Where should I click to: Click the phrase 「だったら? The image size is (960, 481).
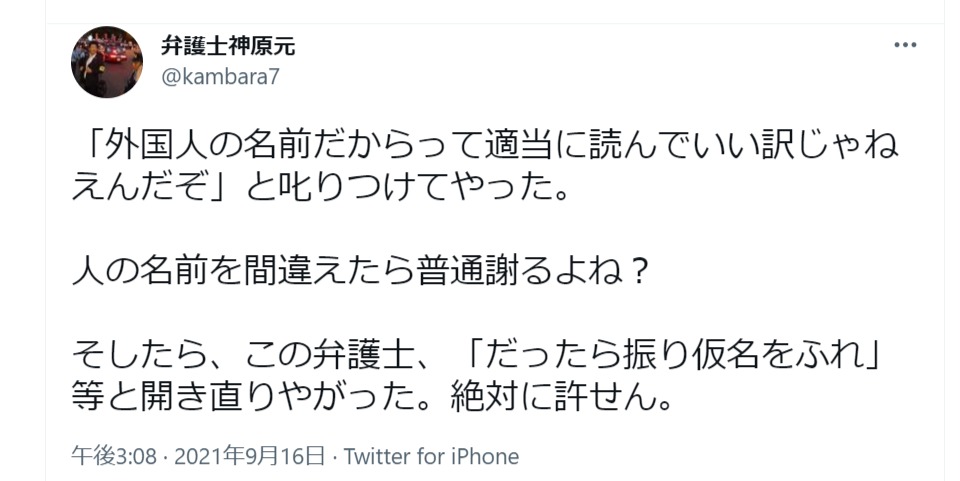tap(524, 357)
